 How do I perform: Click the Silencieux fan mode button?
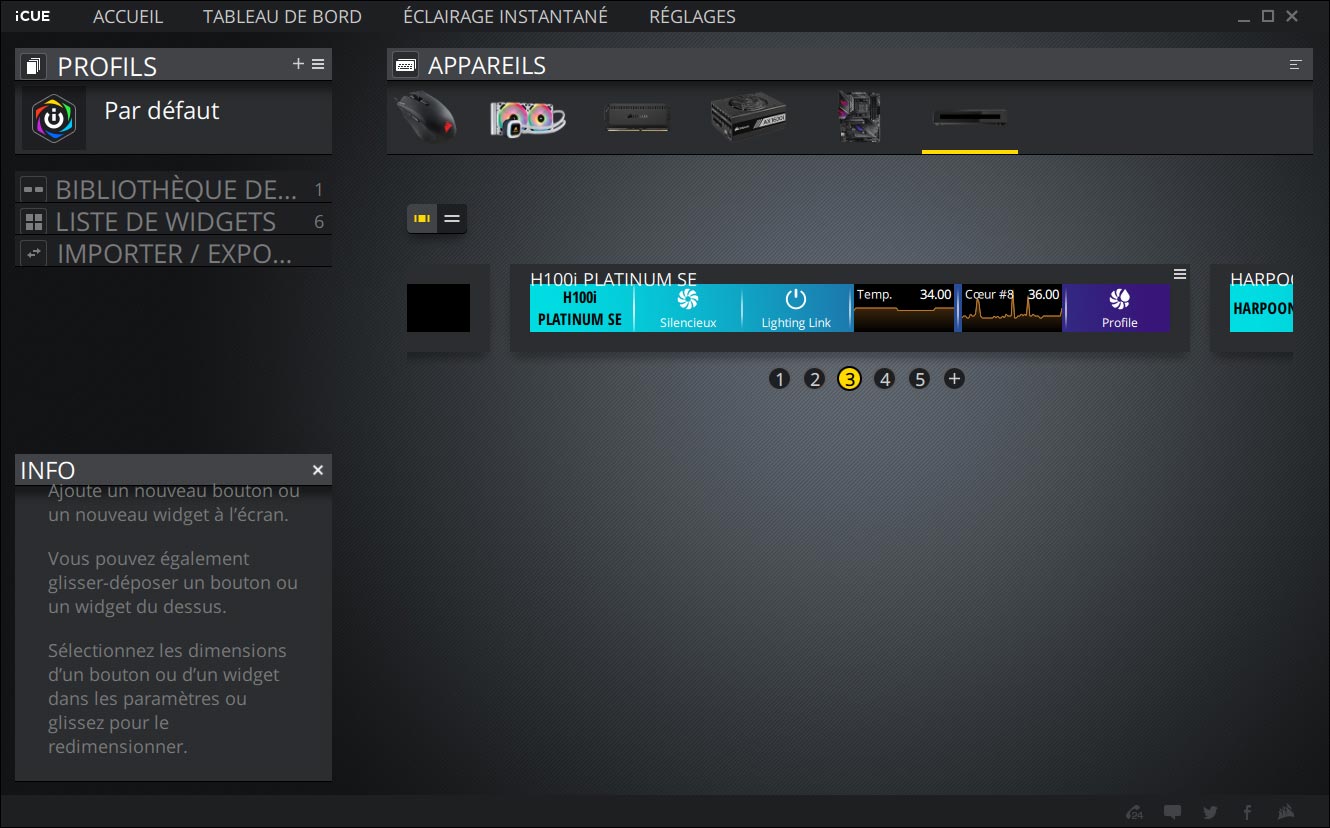click(688, 308)
